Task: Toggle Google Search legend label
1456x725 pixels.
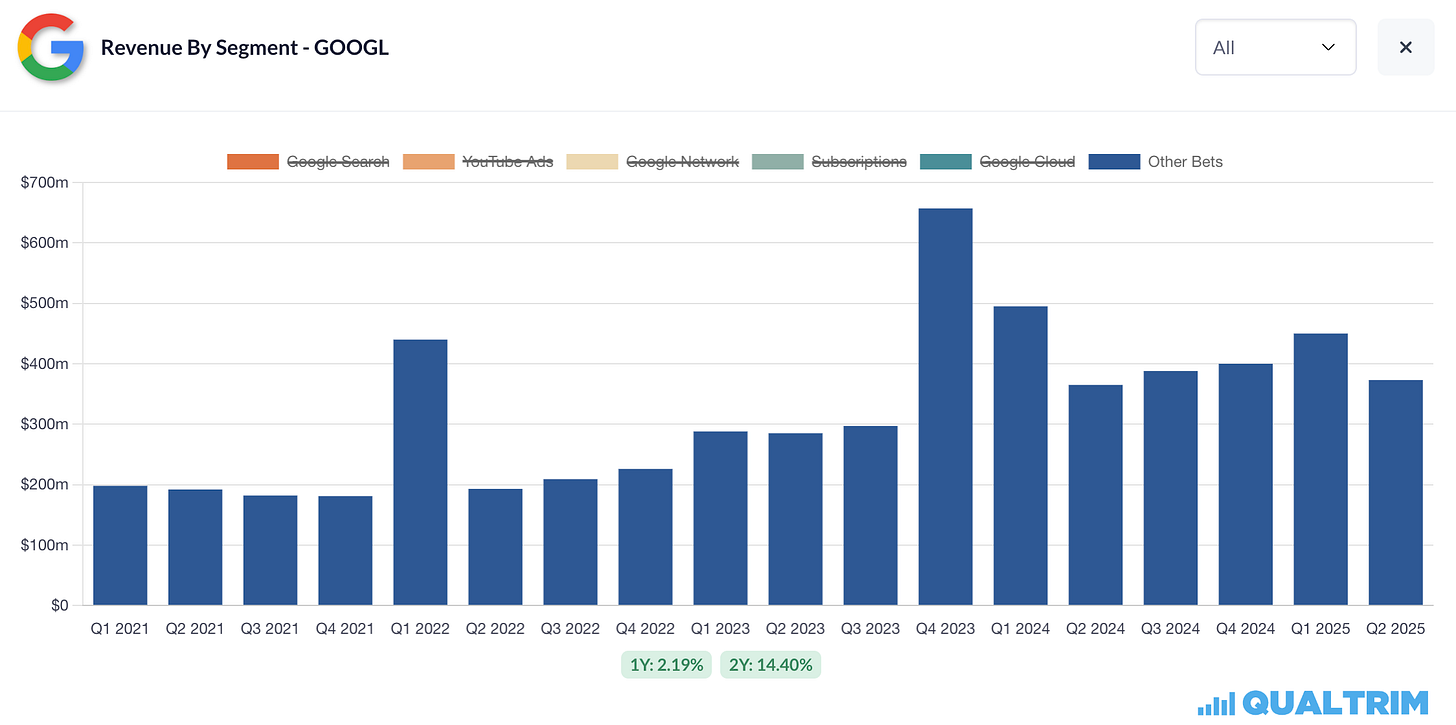Action: 338,161
